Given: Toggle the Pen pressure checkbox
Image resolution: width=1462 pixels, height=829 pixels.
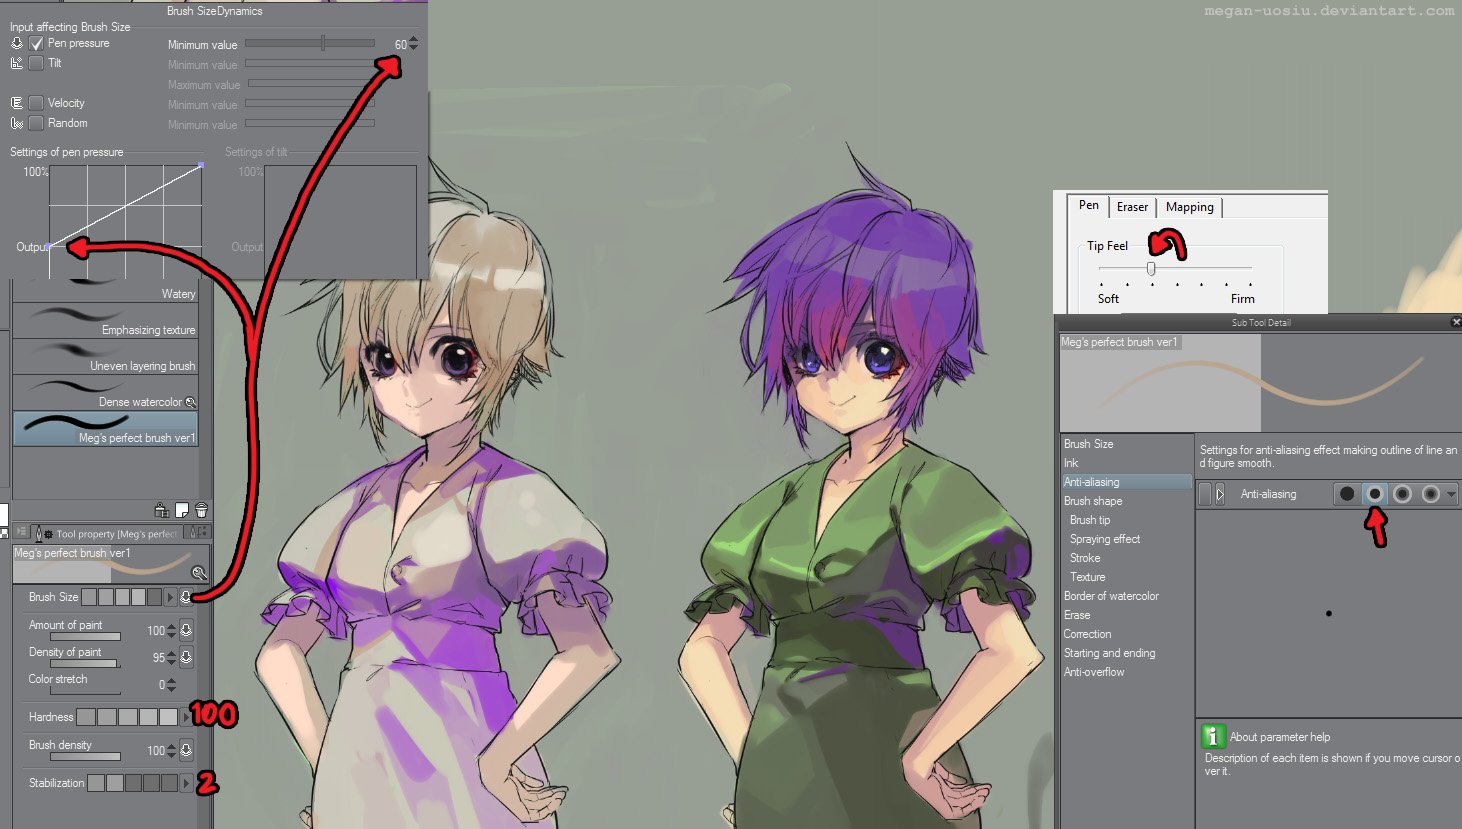Looking at the screenshot, I should (x=38, y=42).
